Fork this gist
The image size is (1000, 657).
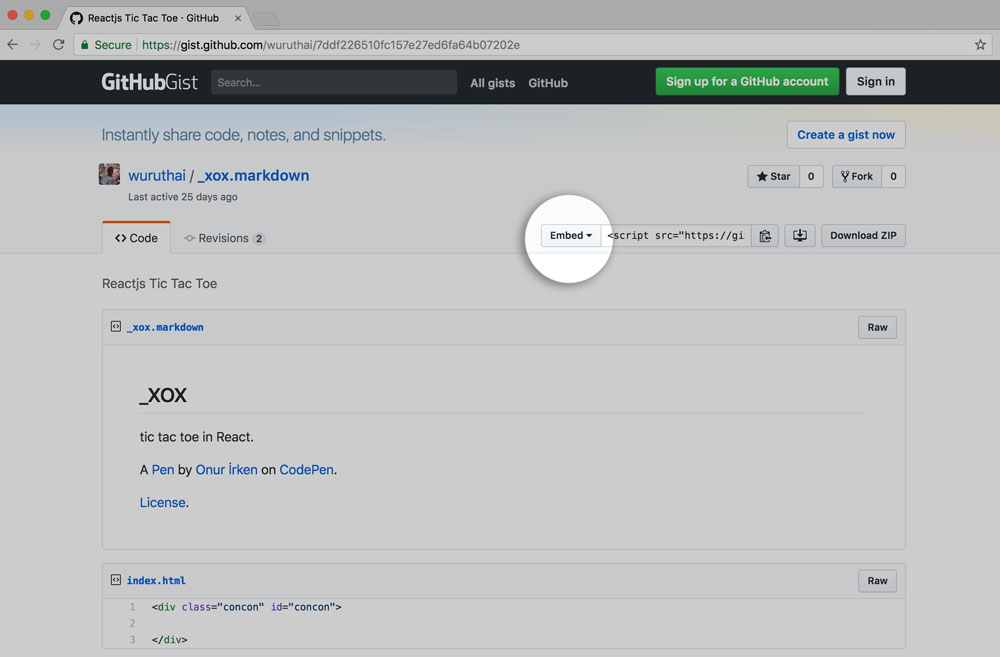coord(857,177)
